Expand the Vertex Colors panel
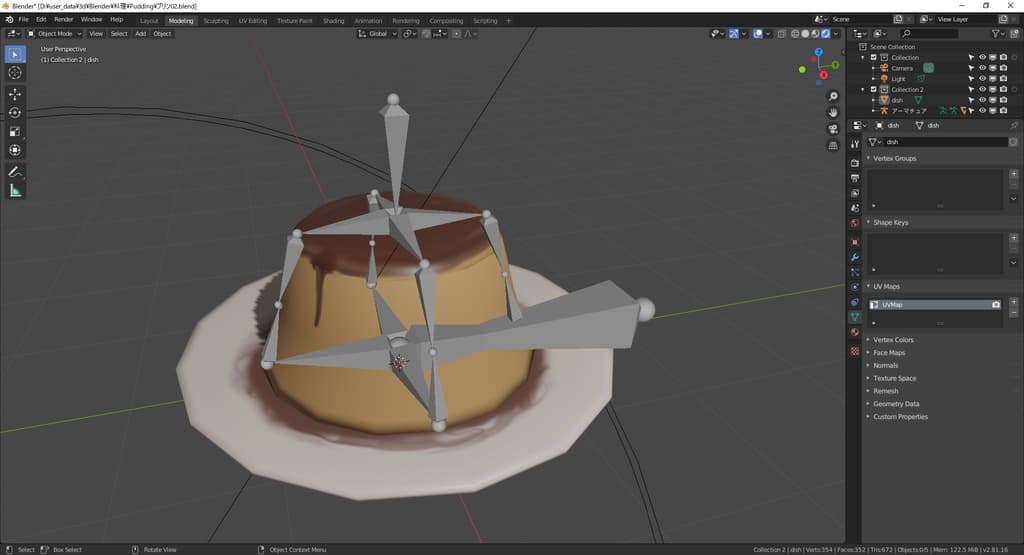1024x555 pixels. [x=893, y=340]
